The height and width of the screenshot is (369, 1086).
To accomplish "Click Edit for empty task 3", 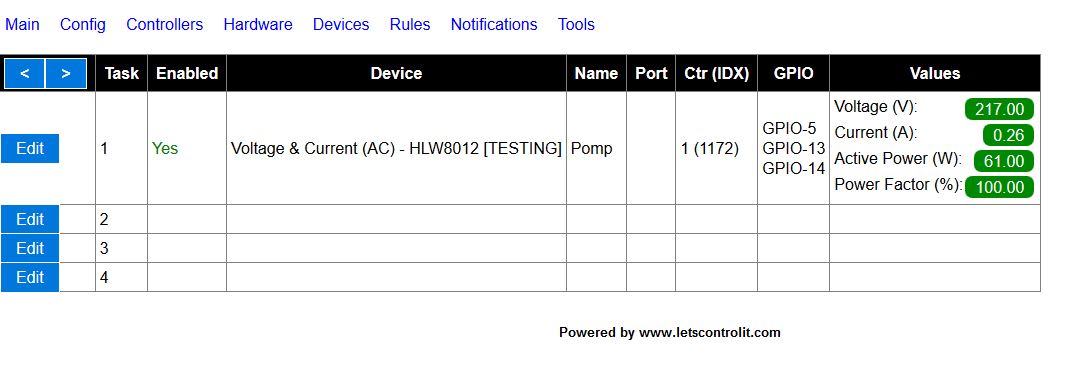I will pyautogui.click(x=30, y=248).
